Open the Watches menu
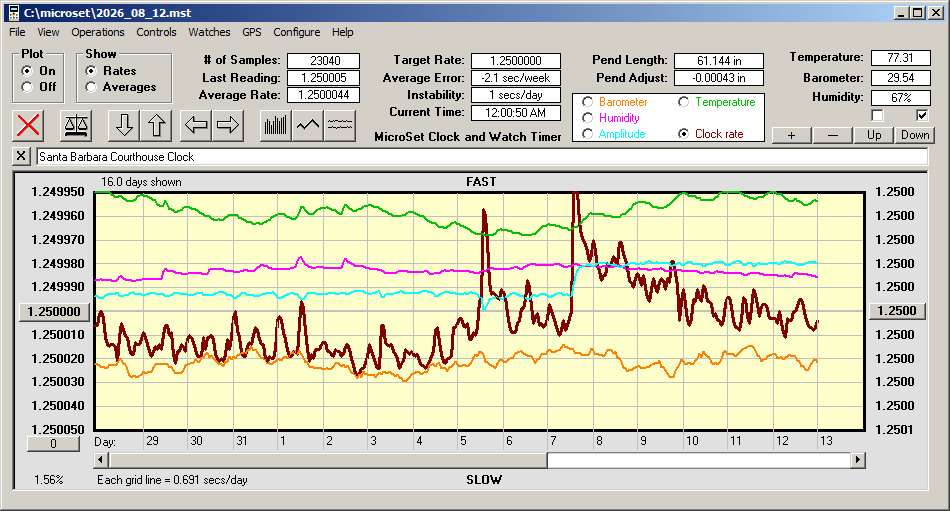Viewport: 950px width, 511px height. [209, 32]
